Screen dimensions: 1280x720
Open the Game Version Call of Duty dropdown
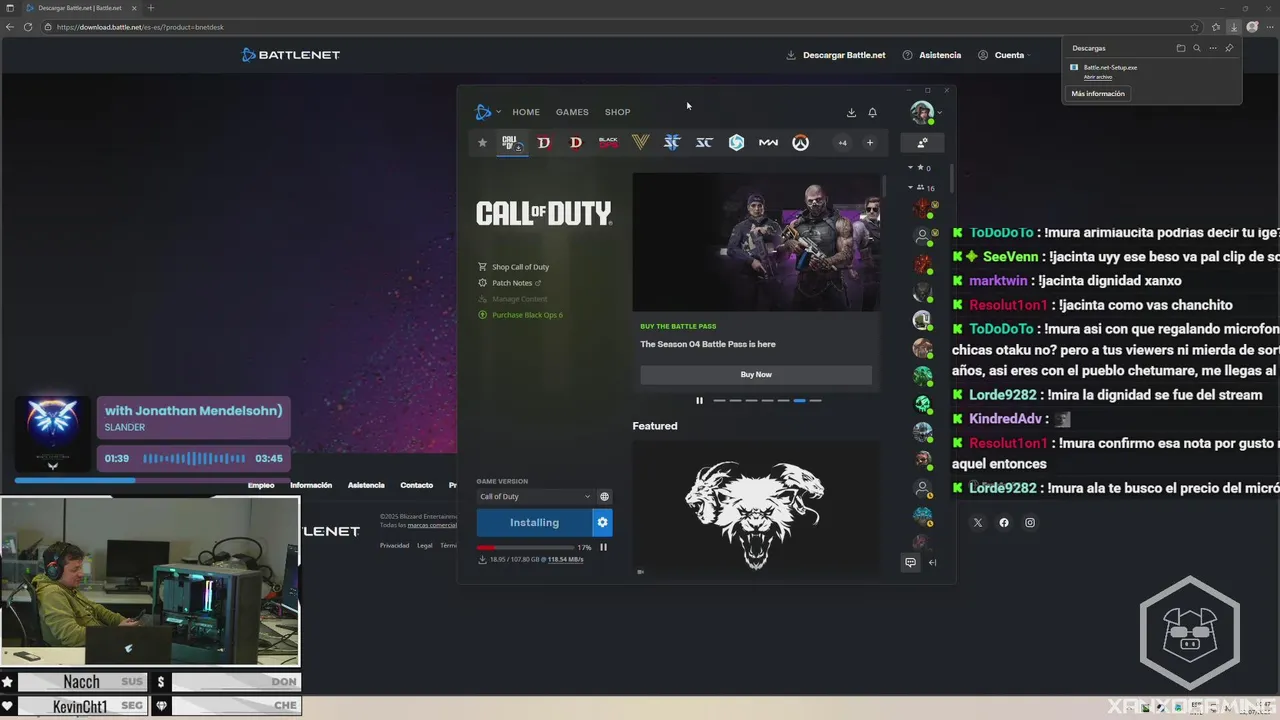click(535, 497)
